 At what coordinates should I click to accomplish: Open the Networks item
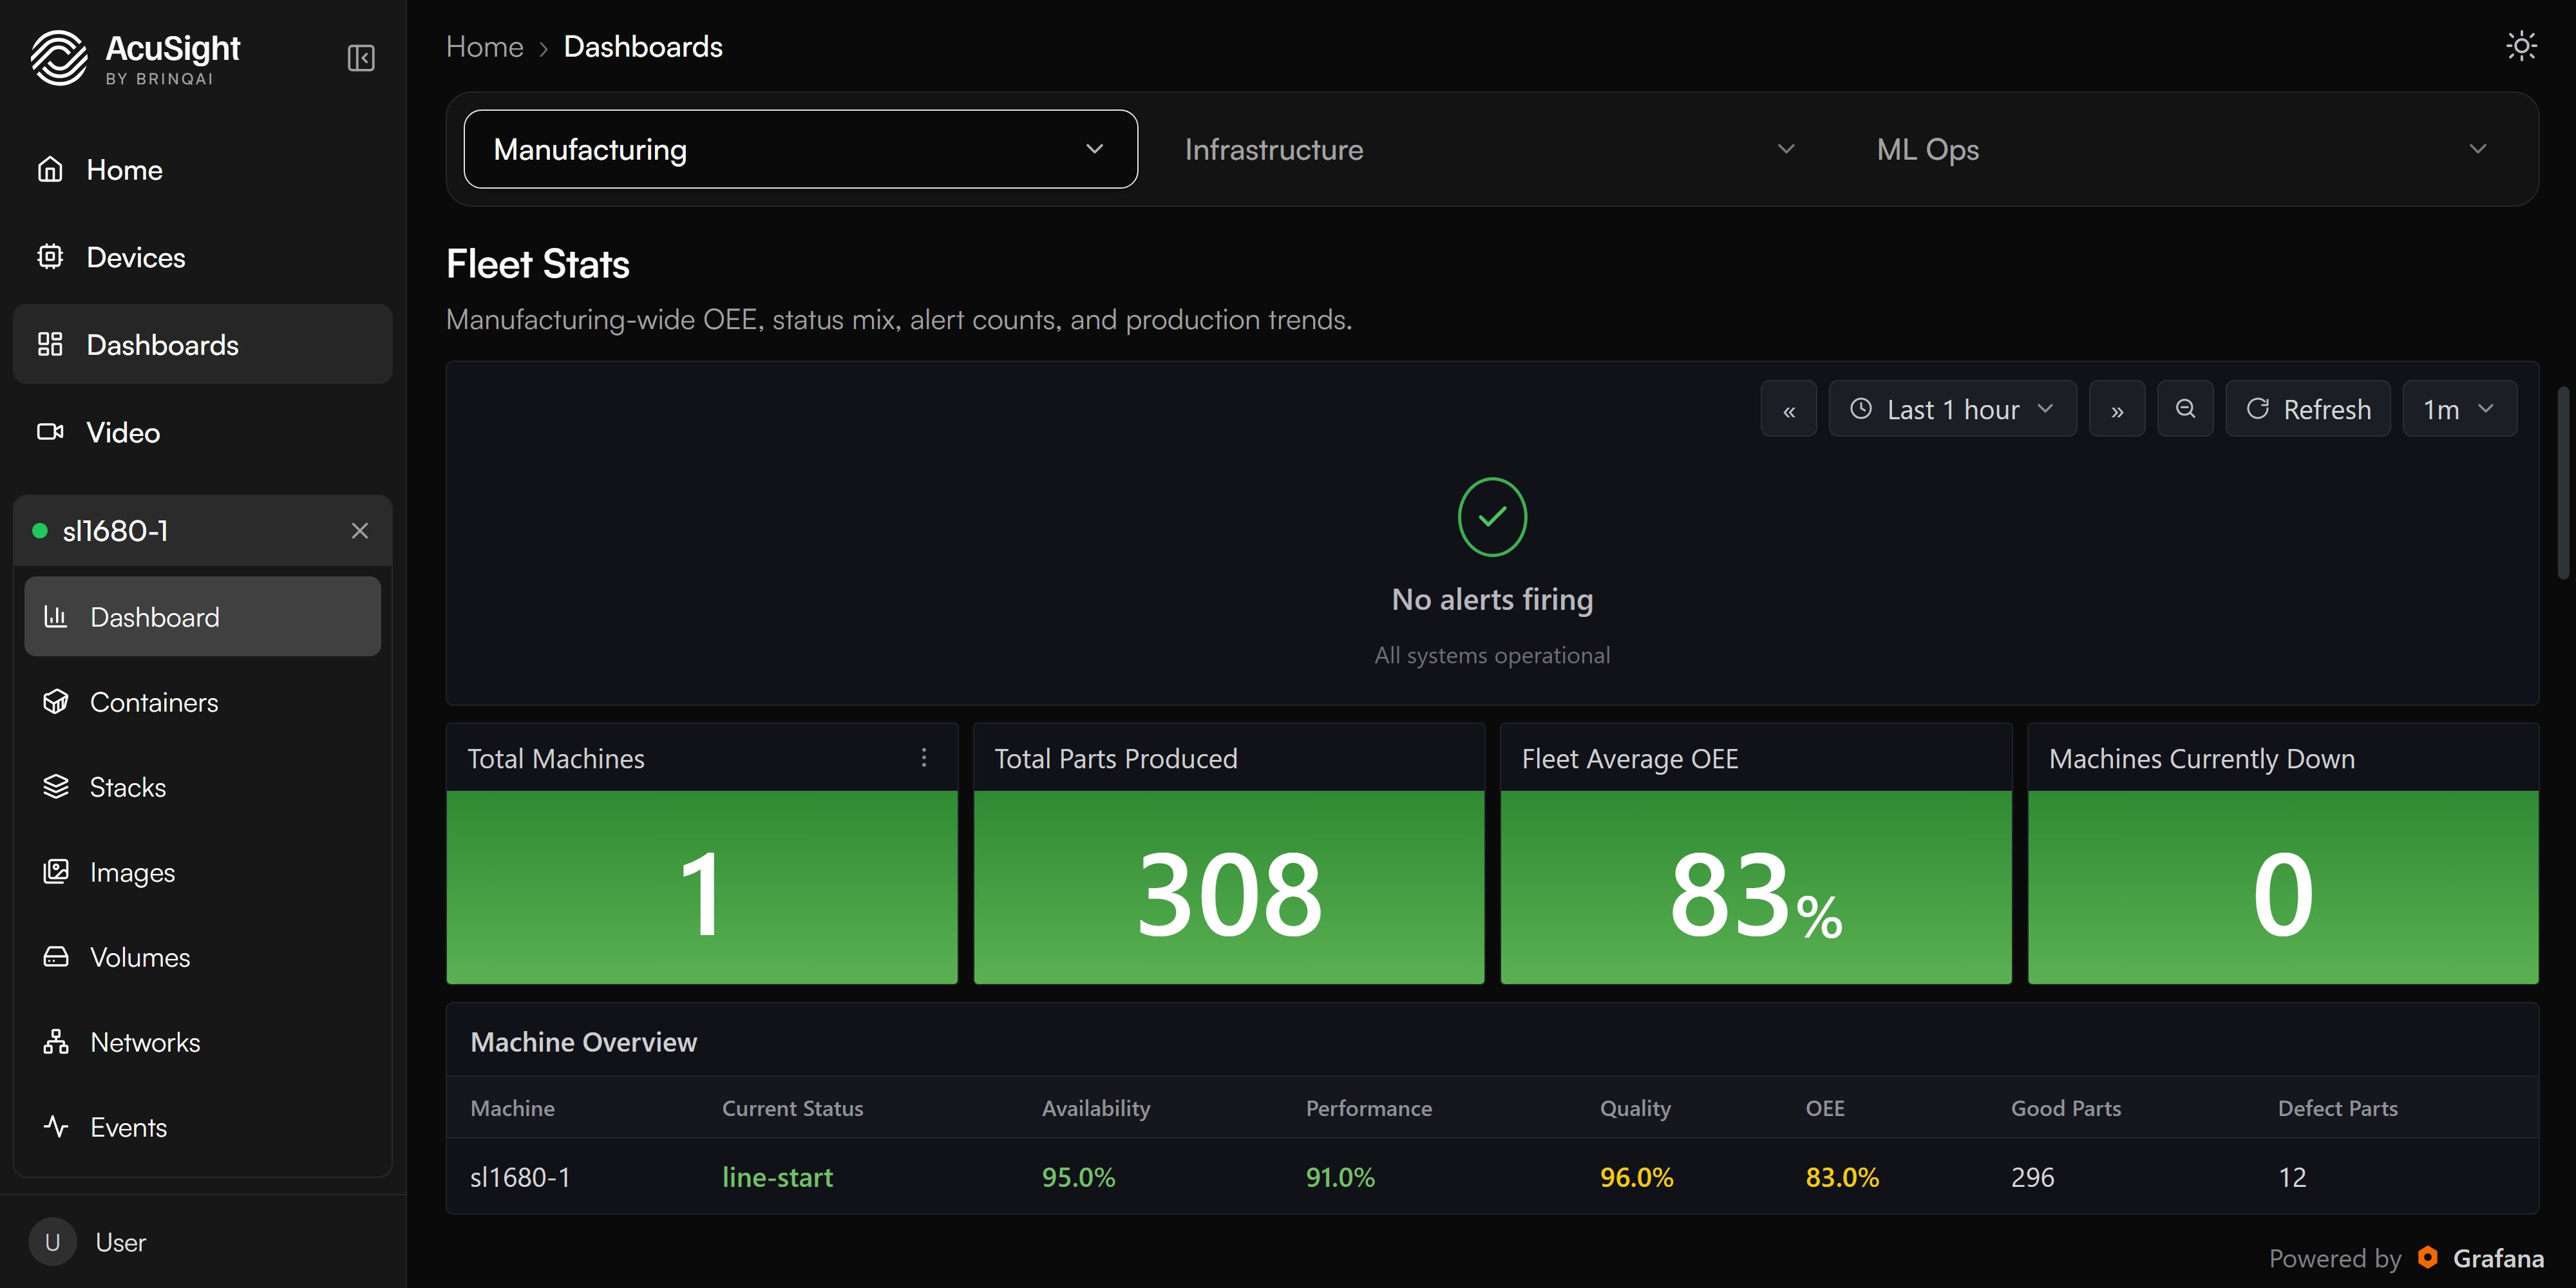(202, 1042)
